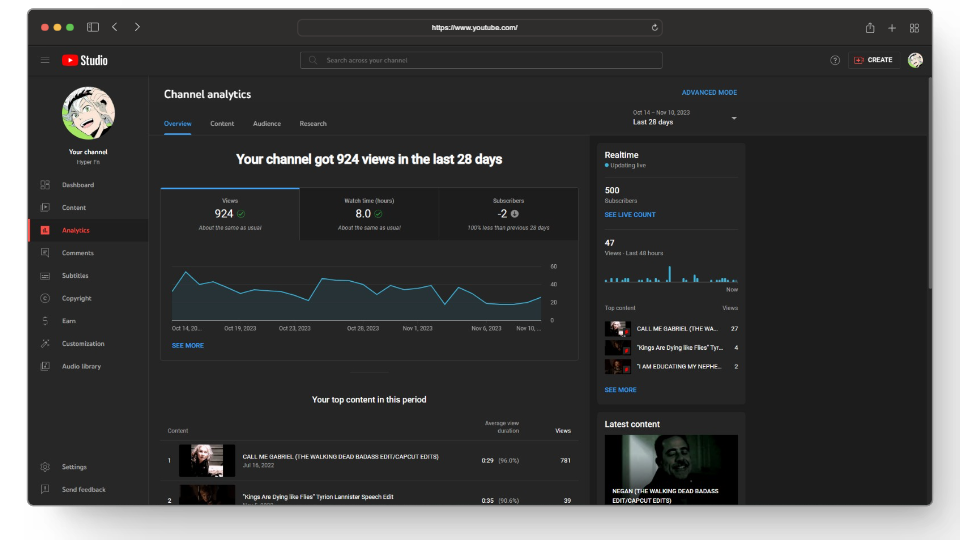Open Settings gear in the sidebar
960x540 pixels.
coord(45,467)
